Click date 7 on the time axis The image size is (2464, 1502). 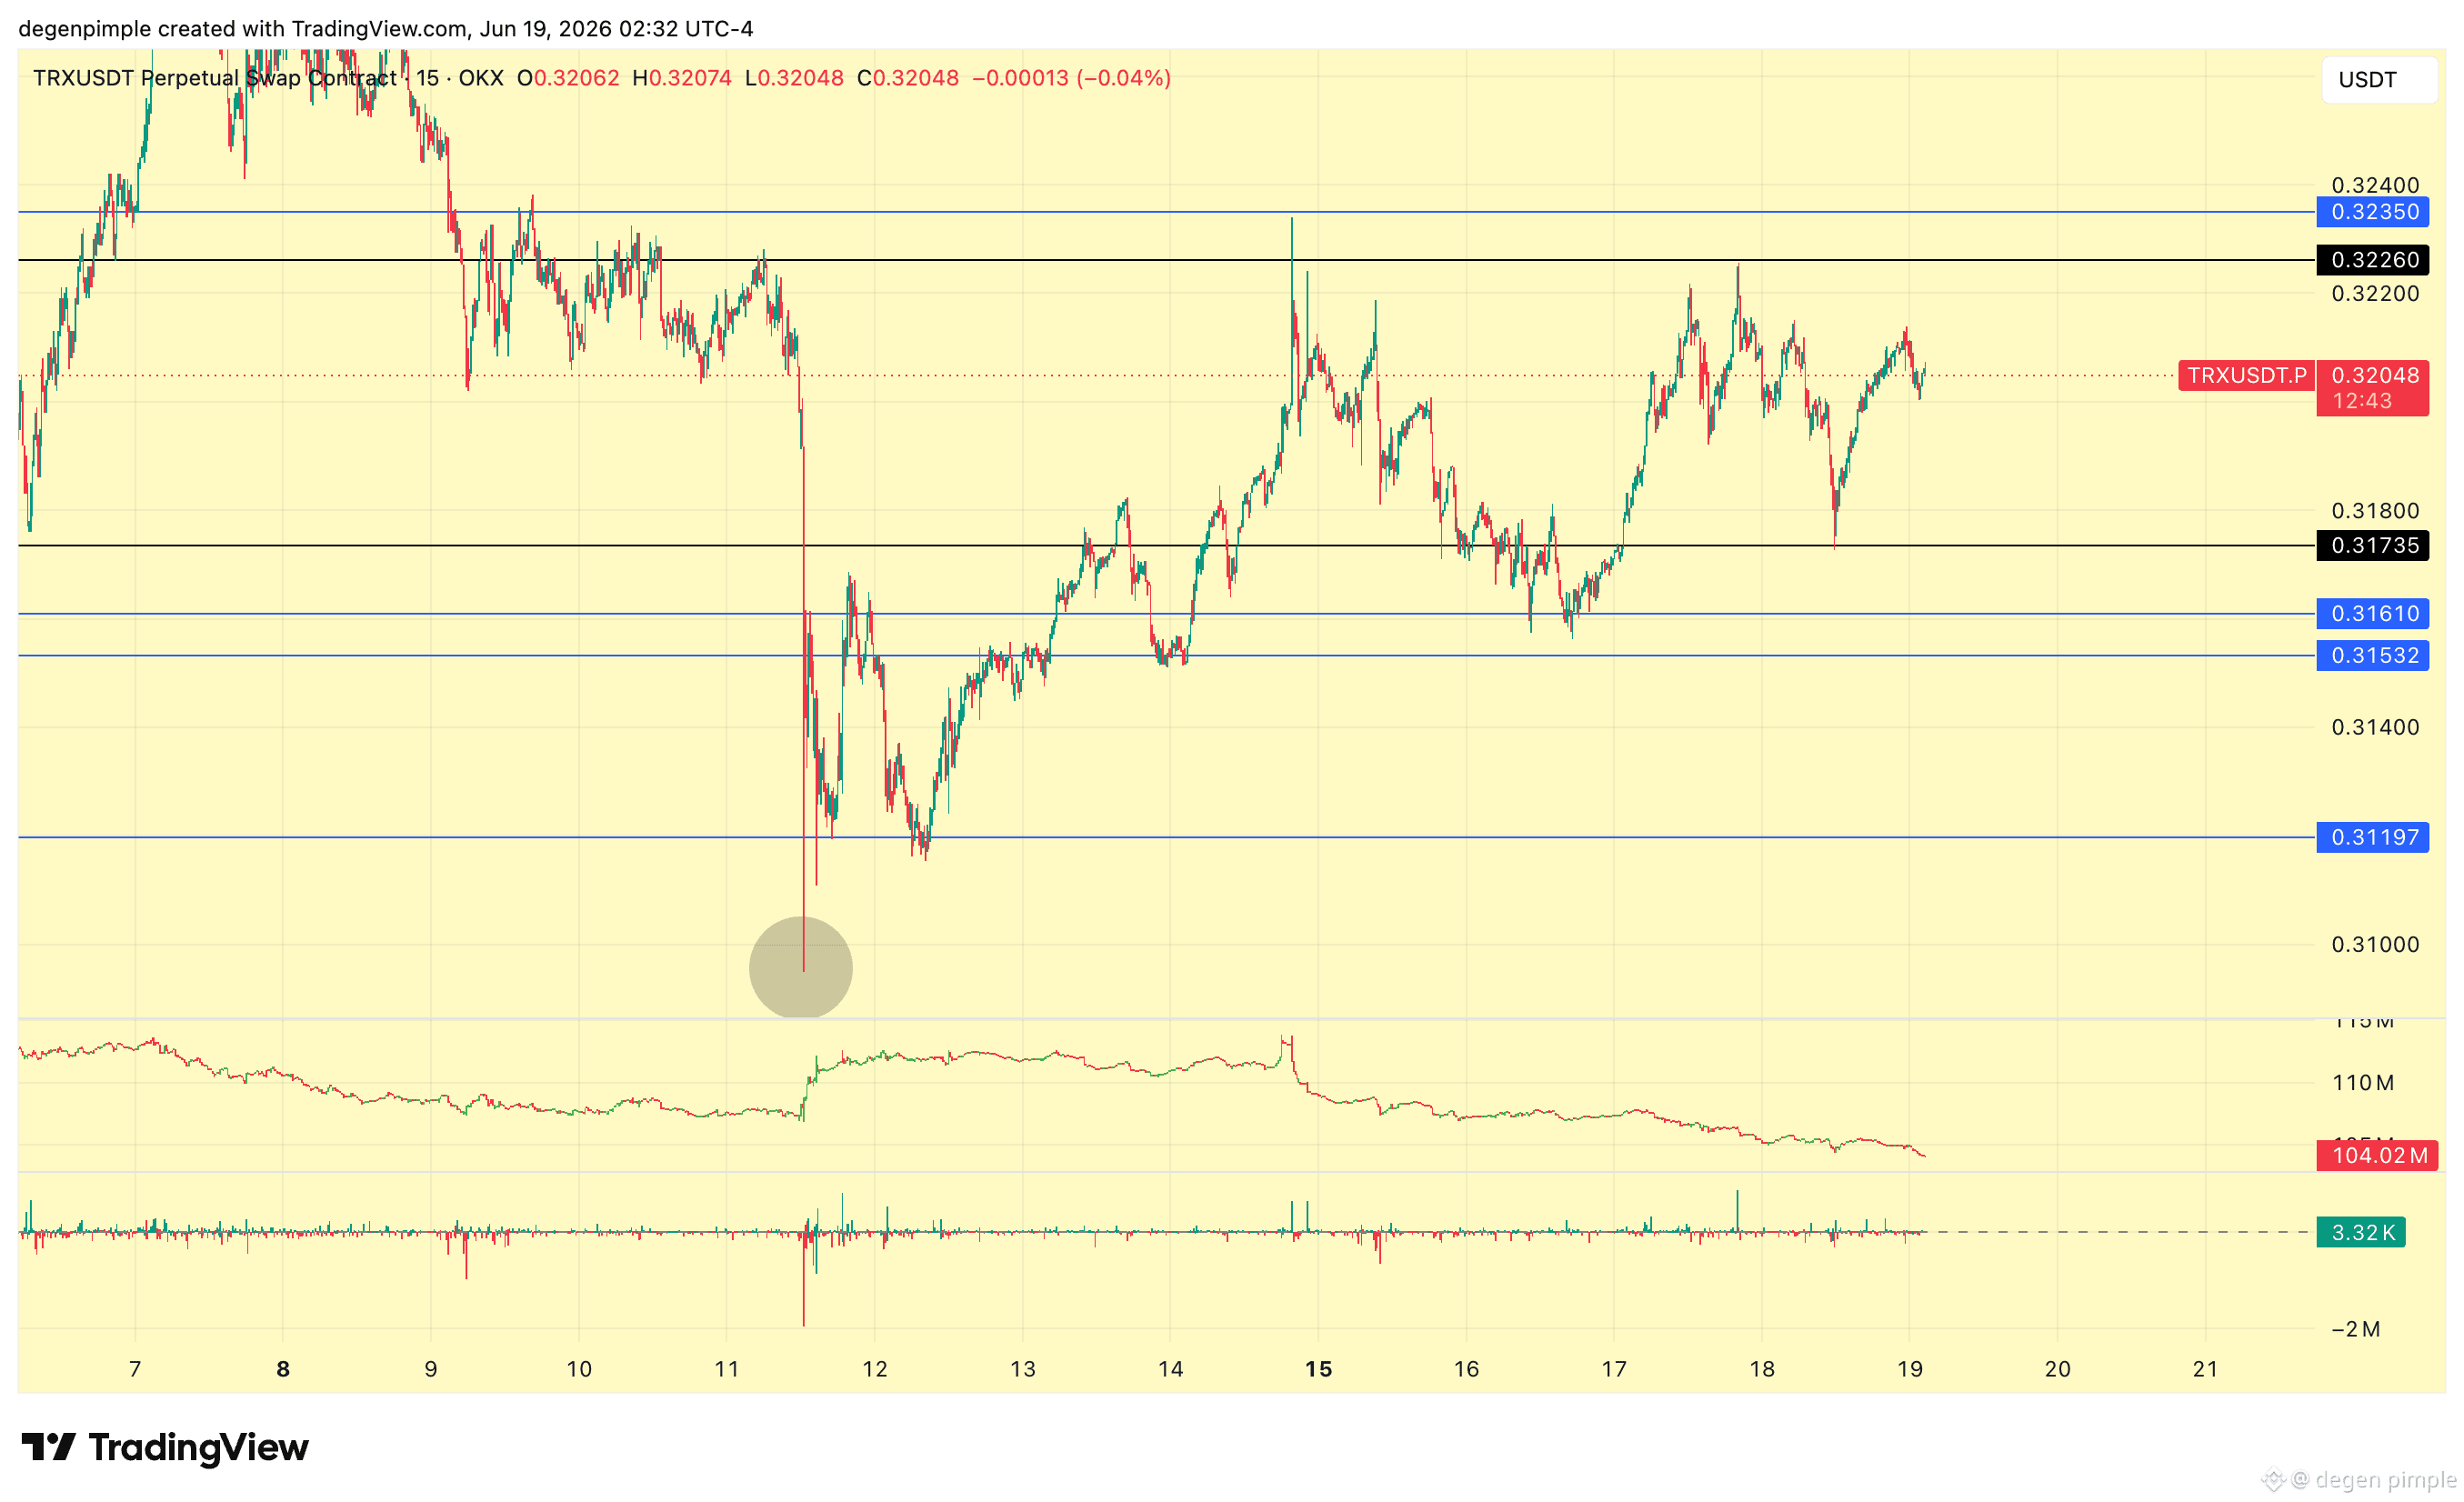(135, 1370)
